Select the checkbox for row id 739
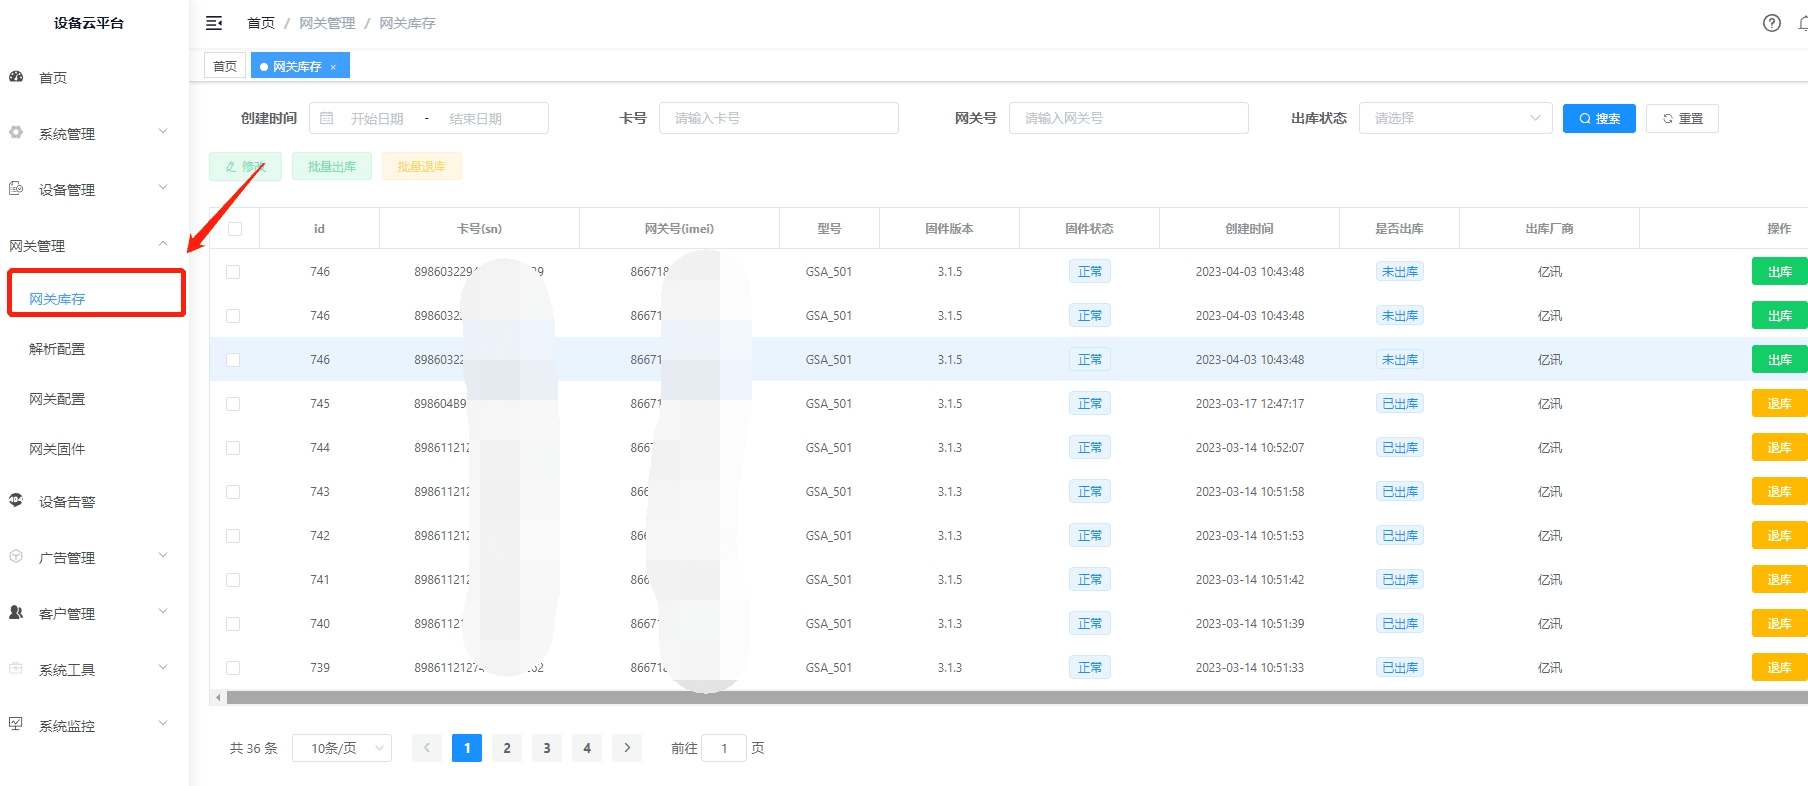 [233, 668]
